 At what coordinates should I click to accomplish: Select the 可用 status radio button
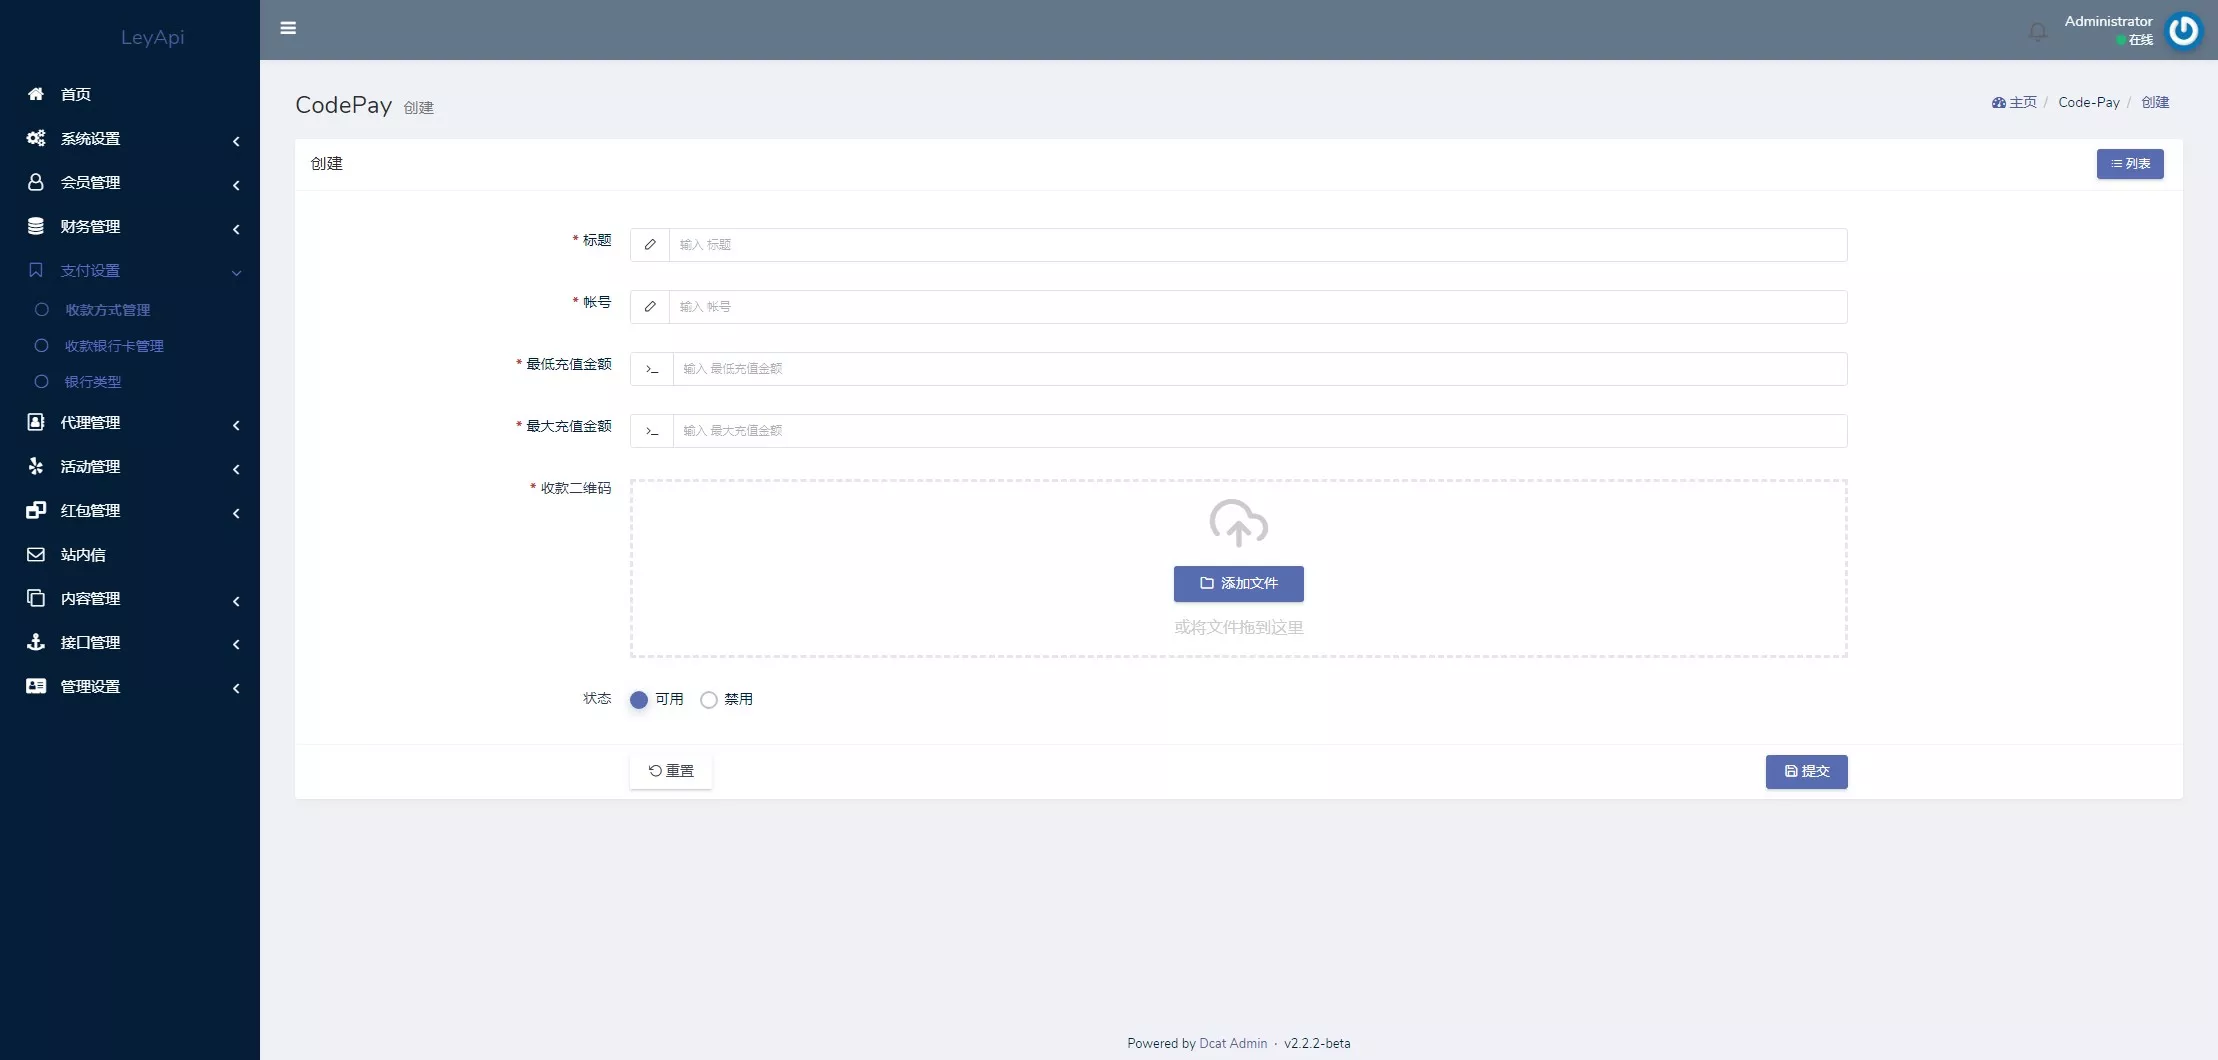coord(639,700)
